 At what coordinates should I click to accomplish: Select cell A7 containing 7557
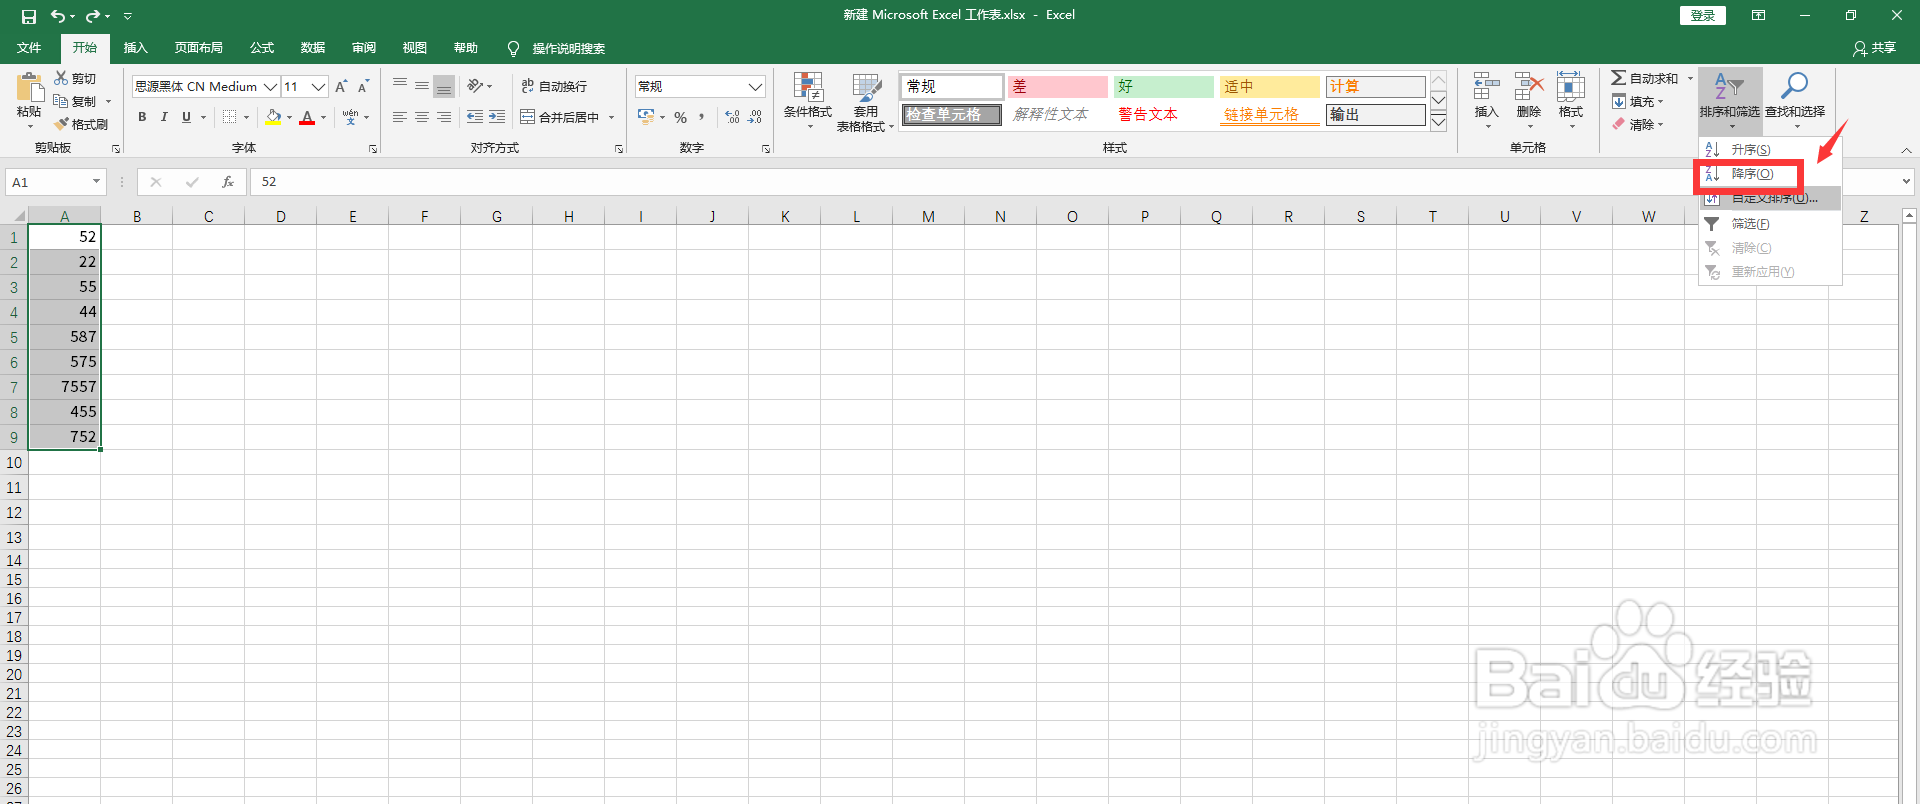tap(65, 387)
